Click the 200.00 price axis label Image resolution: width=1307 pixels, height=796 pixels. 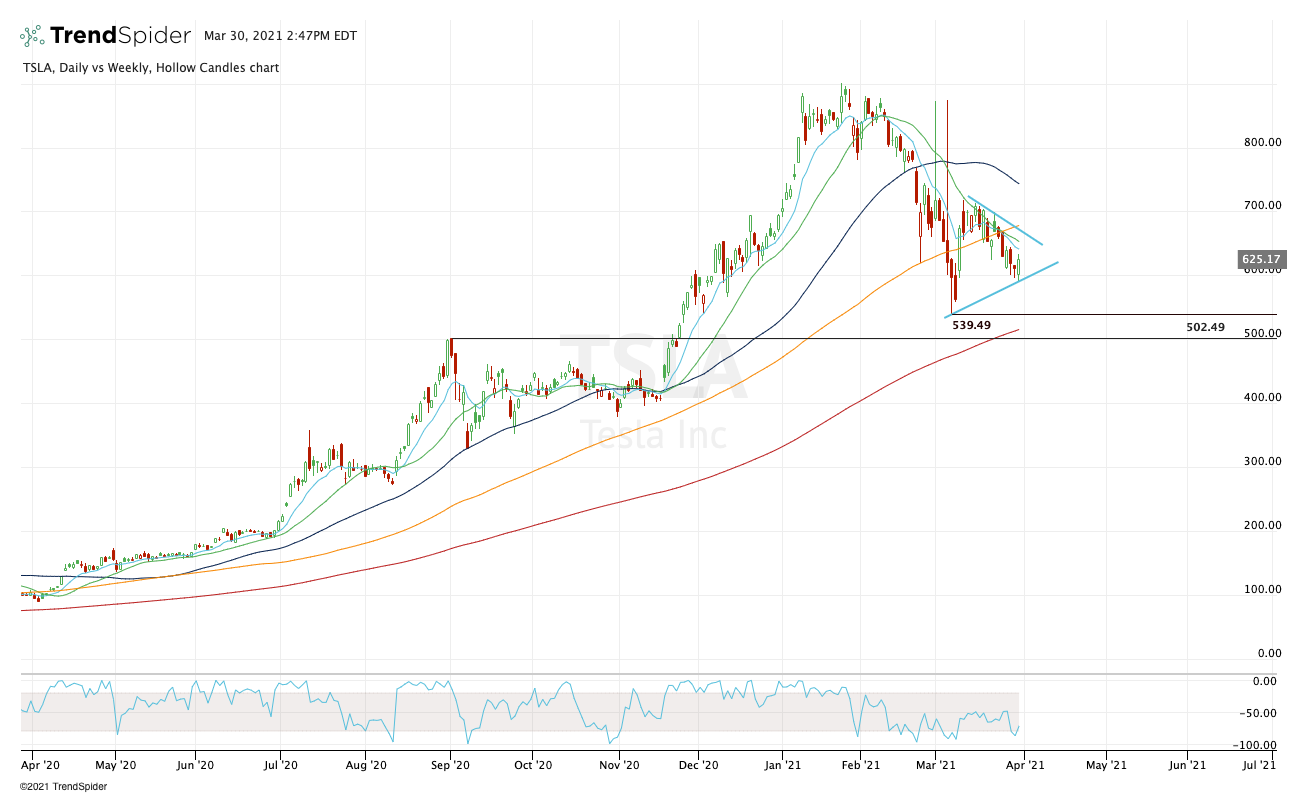[x=1263, y=526]
